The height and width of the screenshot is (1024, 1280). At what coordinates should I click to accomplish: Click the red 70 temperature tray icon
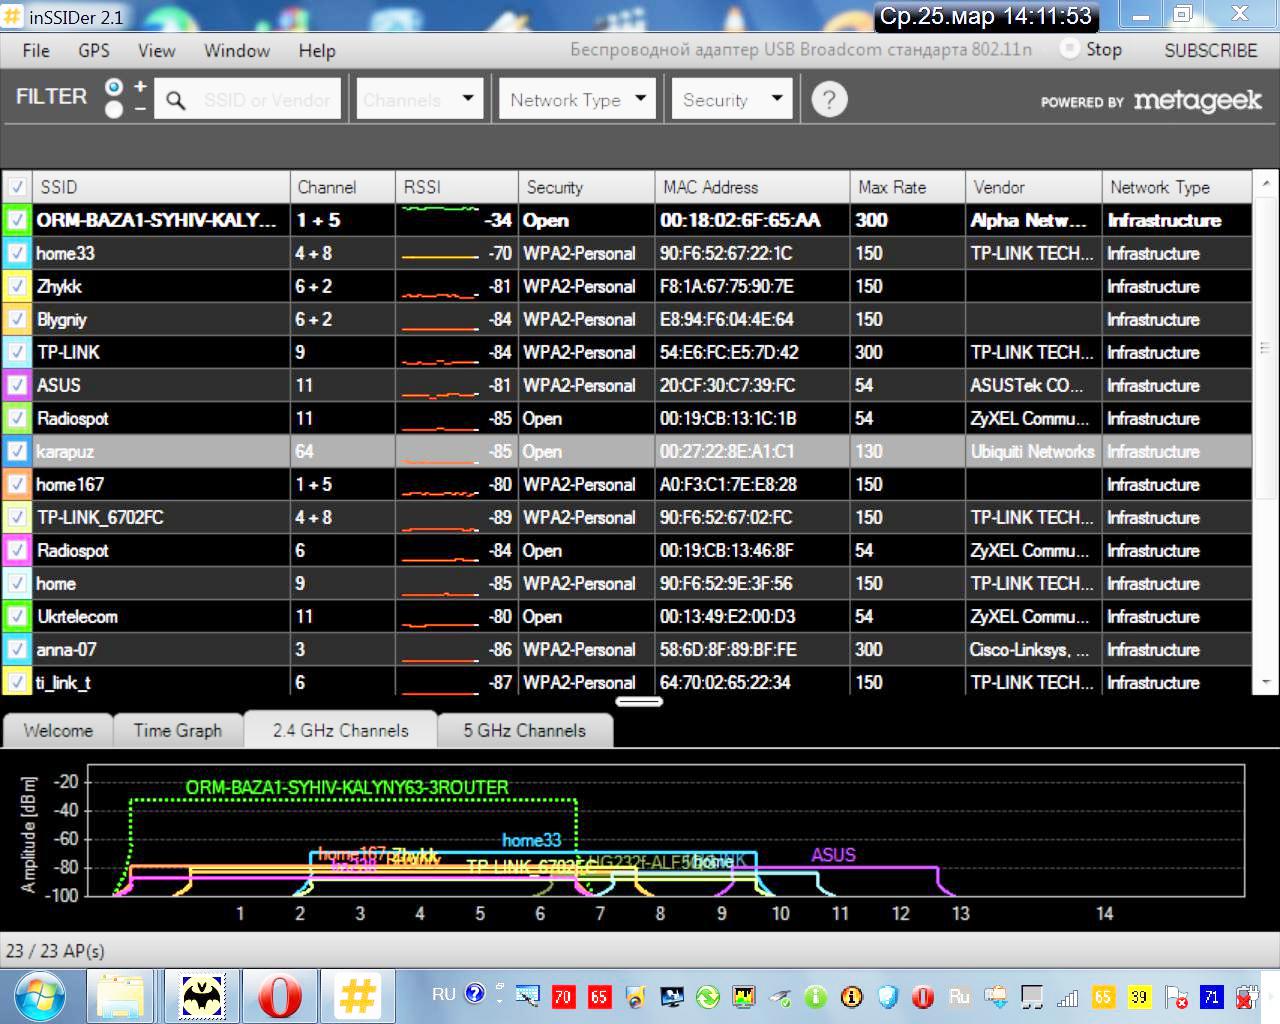[x=563, y=996]
